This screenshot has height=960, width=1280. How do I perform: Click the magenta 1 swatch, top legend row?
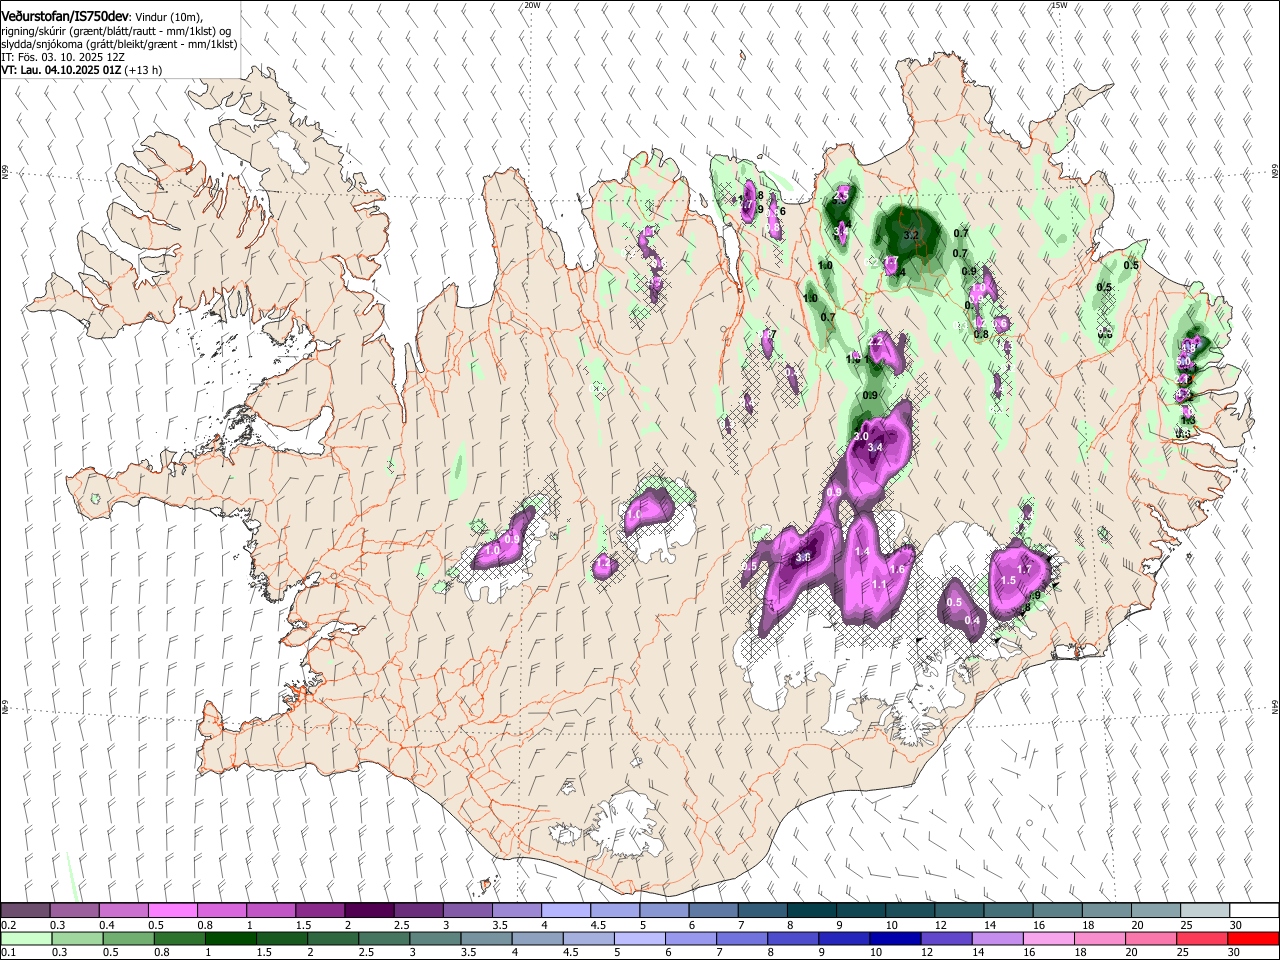(270, 911)
